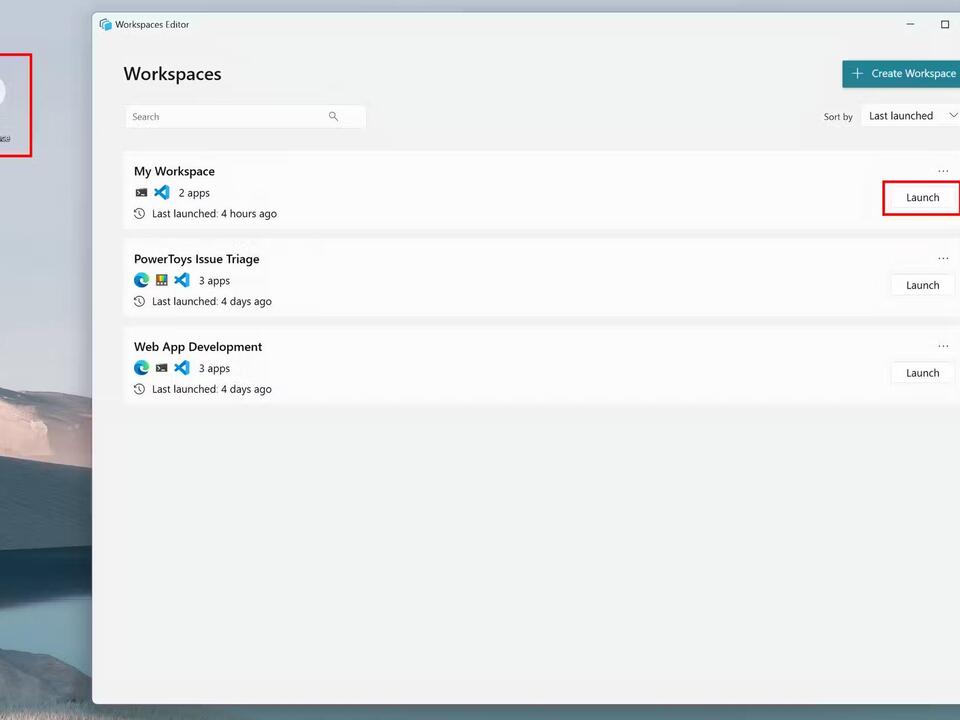Launch the Web App Development workspace
This screenshot has width=960, height=720.
click(x=922, y=372)
